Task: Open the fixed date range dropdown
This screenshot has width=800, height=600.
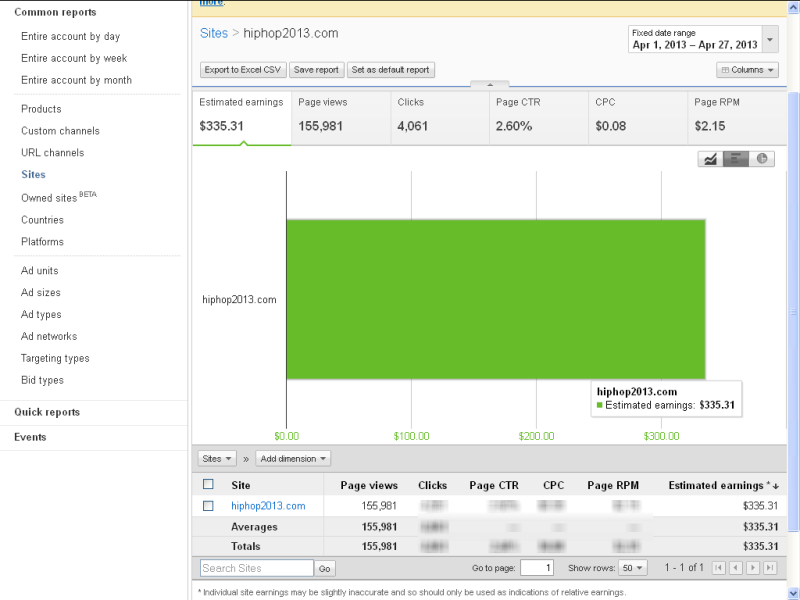Action: pos(703,39)
